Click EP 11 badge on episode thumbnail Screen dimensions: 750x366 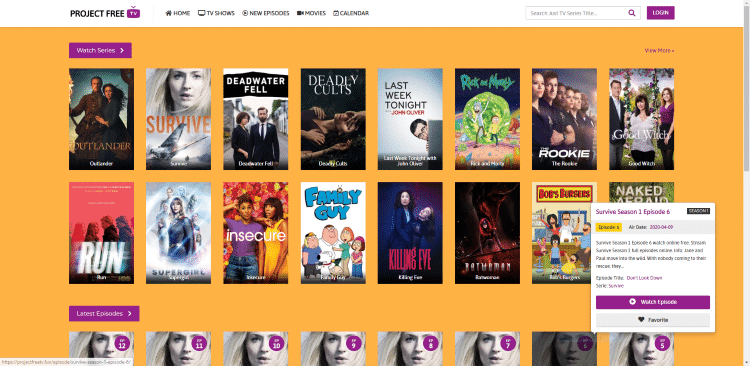point(198,343)
